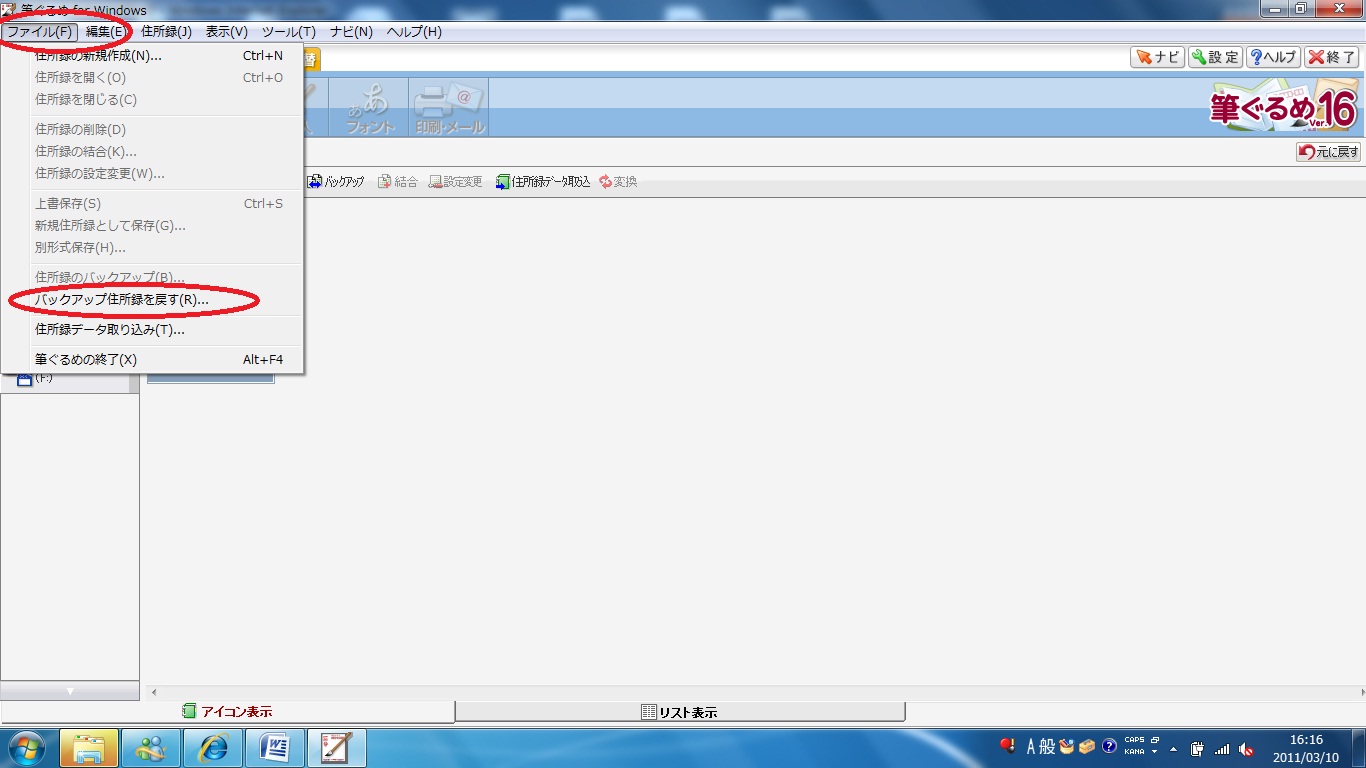The width and height of the screenshot is (1366, 768).
Task: Open the フォント tool in the main toolbar
Action: coord(369,107)
